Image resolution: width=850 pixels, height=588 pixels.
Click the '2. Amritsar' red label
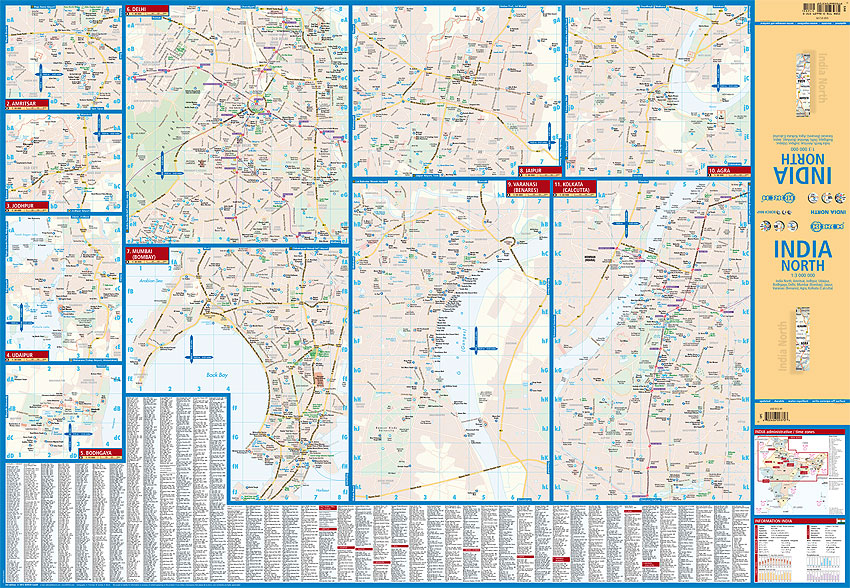(25, 104)
